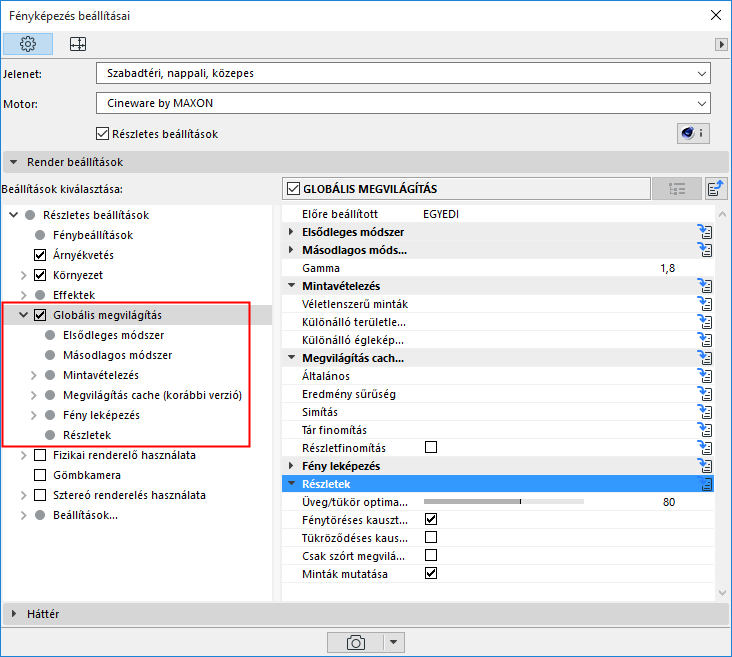The height and width of the screenshot is (657, 732).
Task: Click the list view icon beside Globális Megvilágítás
Action: pos(677,189)
